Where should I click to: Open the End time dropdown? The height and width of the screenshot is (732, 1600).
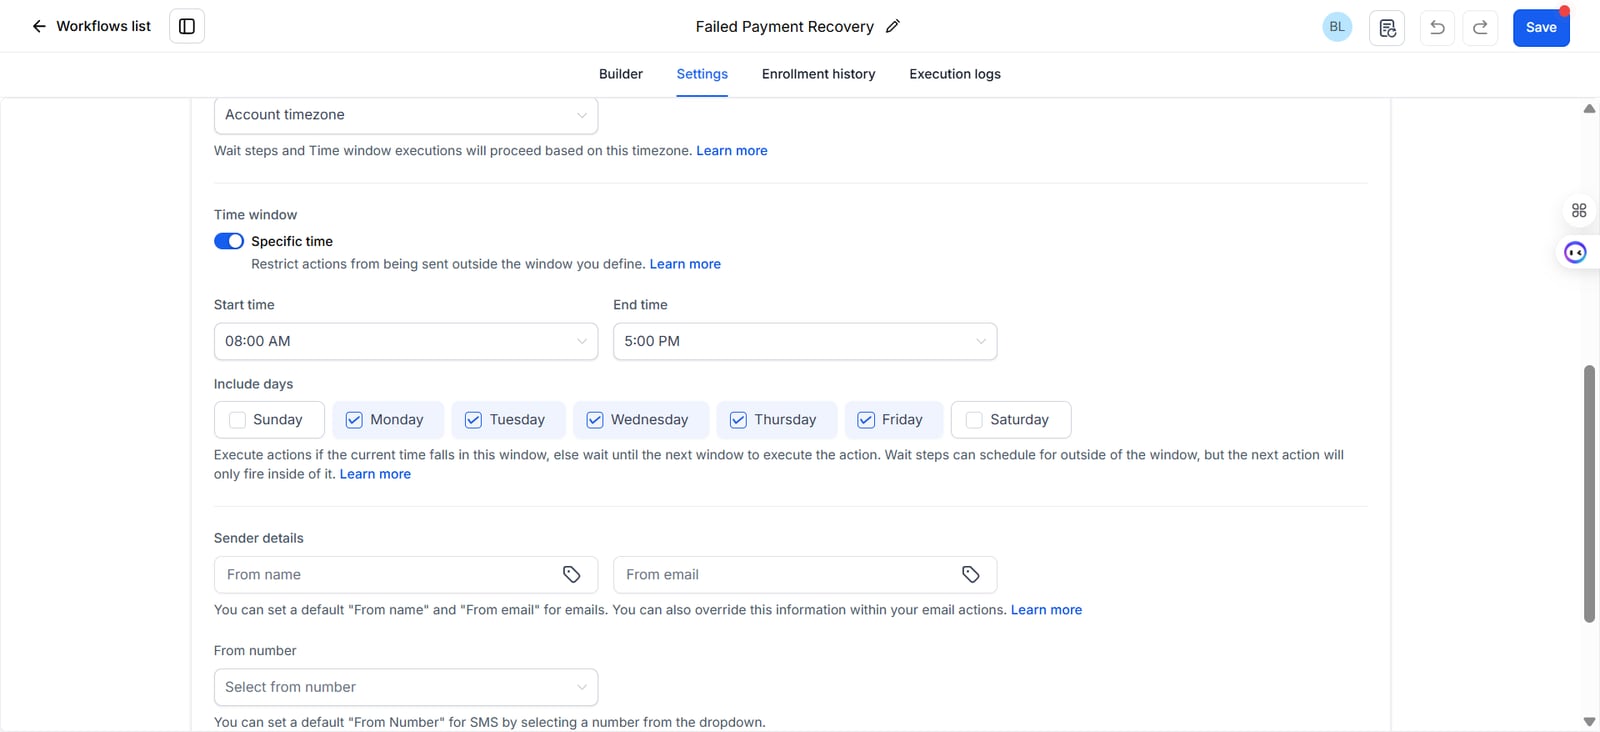(x=805, y=341)
